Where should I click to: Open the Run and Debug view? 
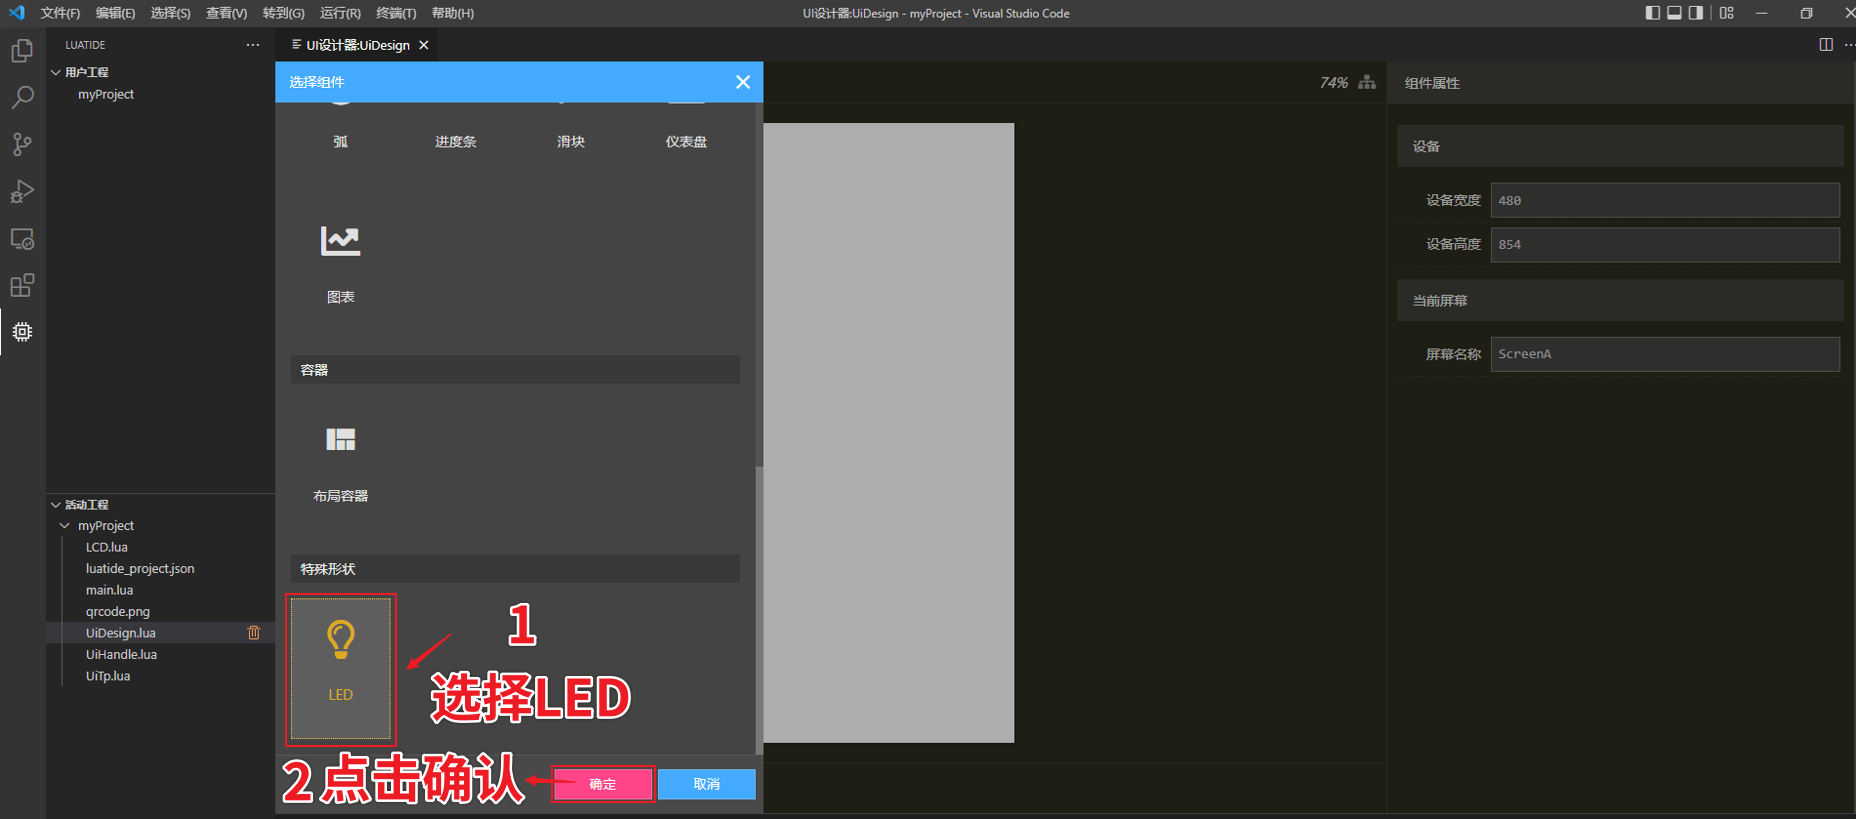22,191
